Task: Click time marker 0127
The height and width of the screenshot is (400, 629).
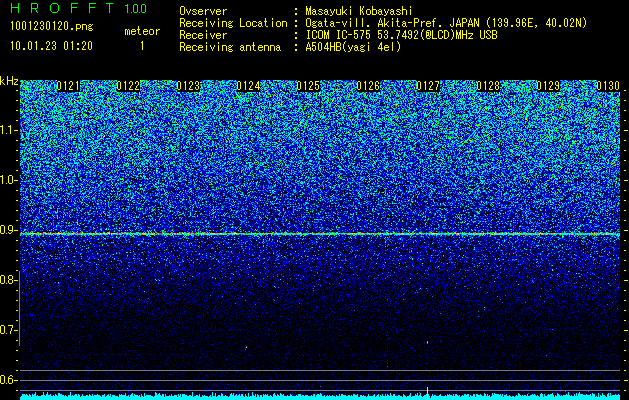Action: [428, 86]
